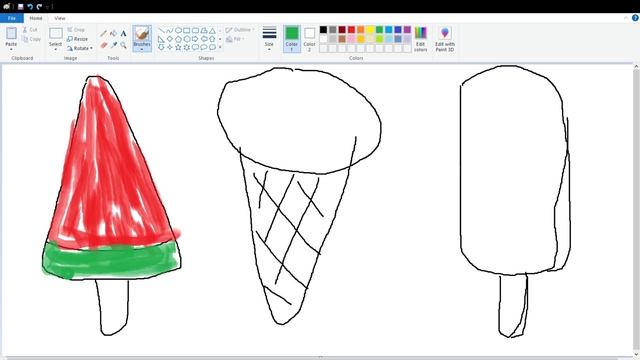The width and height of the screenshot is (640, 360).
Task: Click Edit with Paint 3D icon
Action: (445, 33)
